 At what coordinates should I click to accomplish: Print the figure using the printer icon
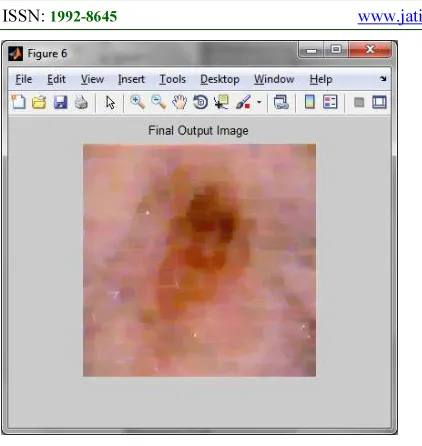pyautogui.click(x=81, y=102)
